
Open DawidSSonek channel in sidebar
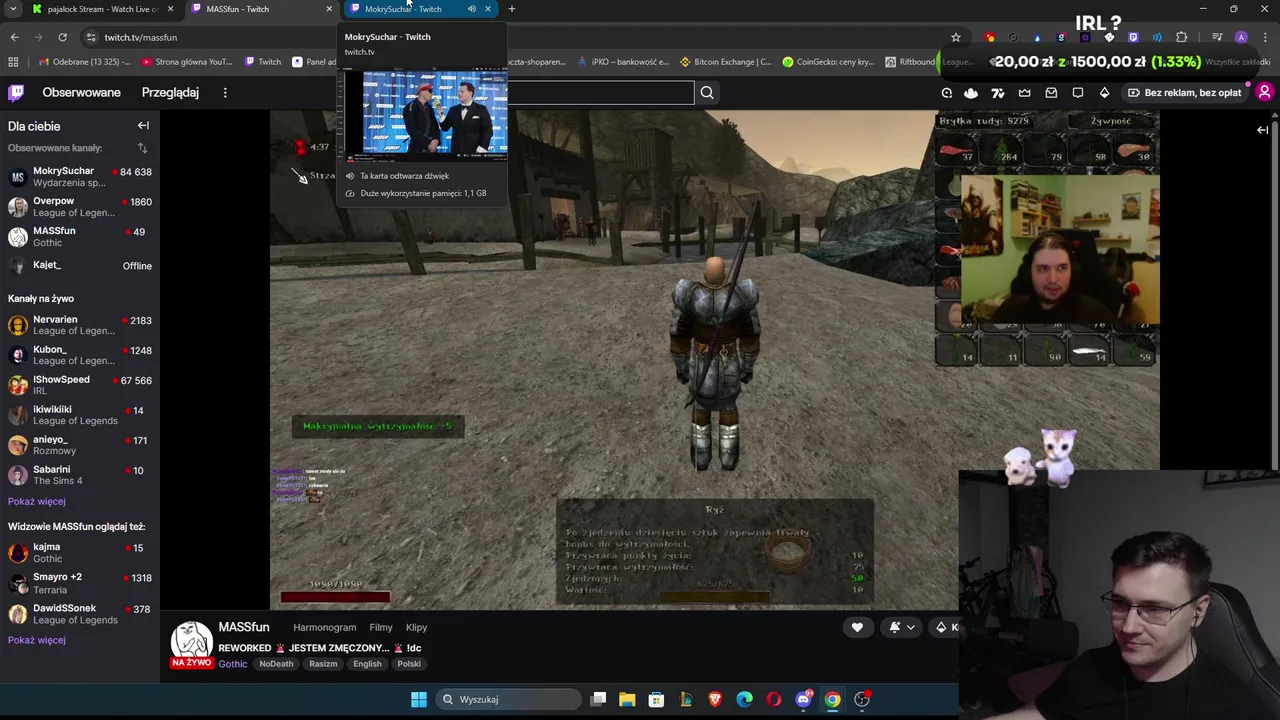(x=80, y=613)
